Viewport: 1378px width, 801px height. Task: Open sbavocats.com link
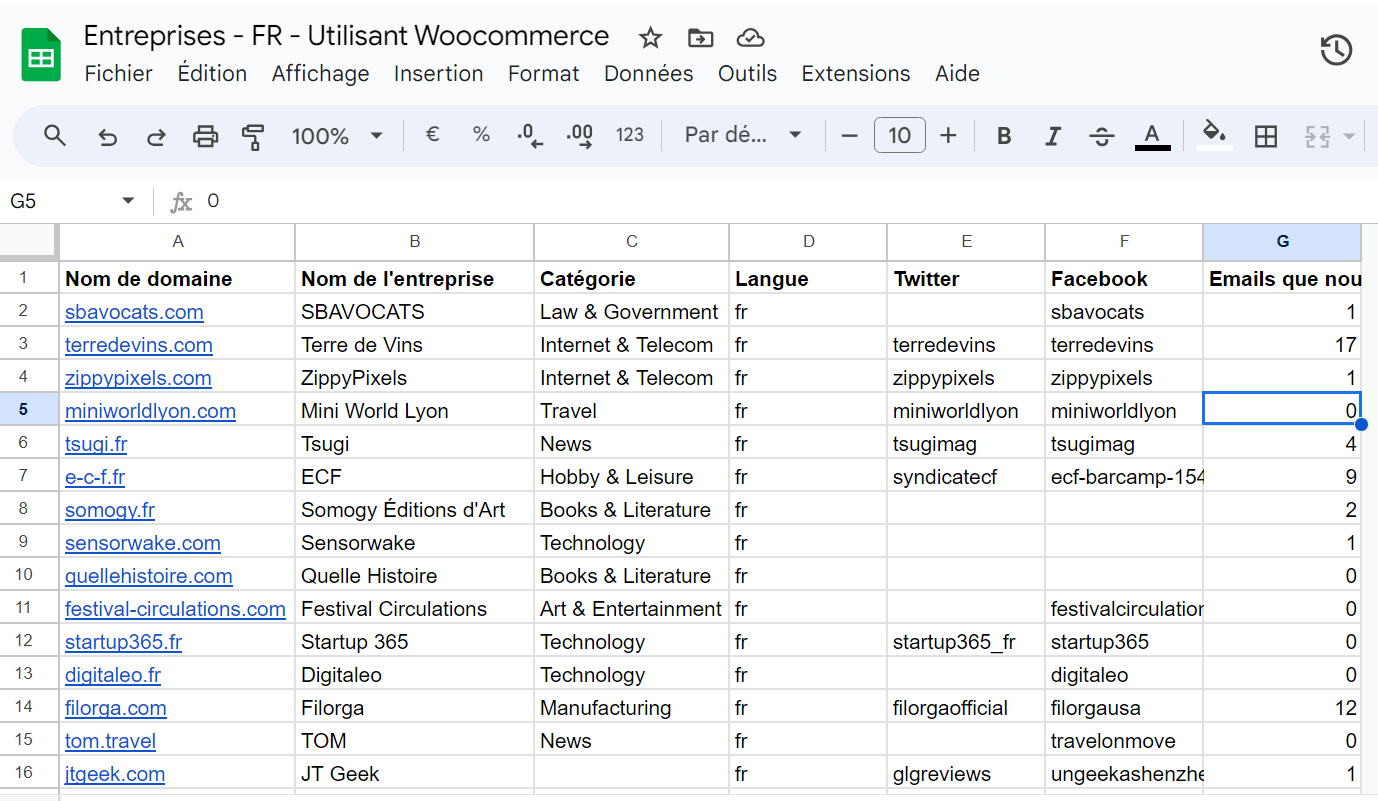(x=134, y=312)
